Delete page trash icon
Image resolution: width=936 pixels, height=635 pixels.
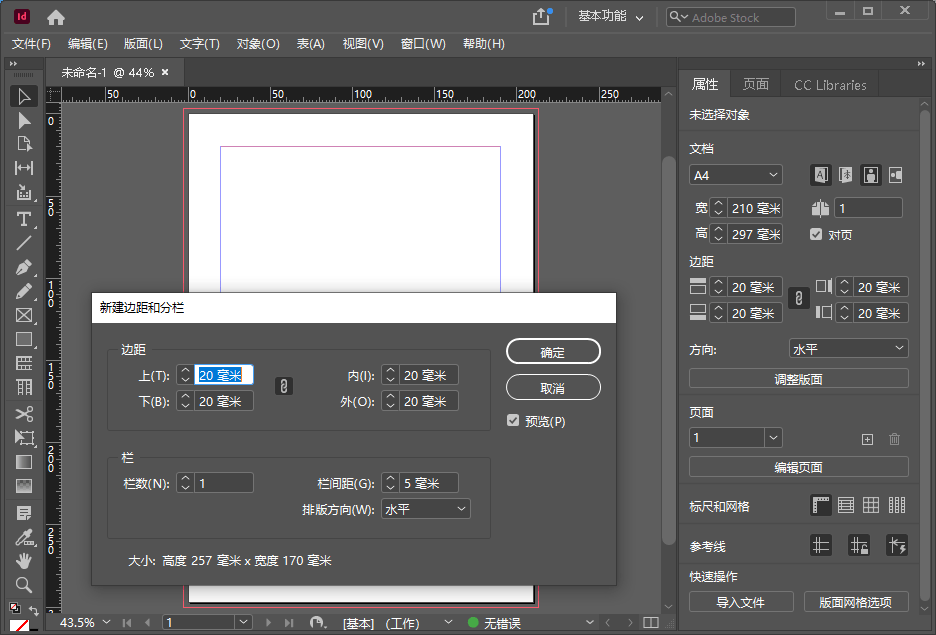[894, 439]
